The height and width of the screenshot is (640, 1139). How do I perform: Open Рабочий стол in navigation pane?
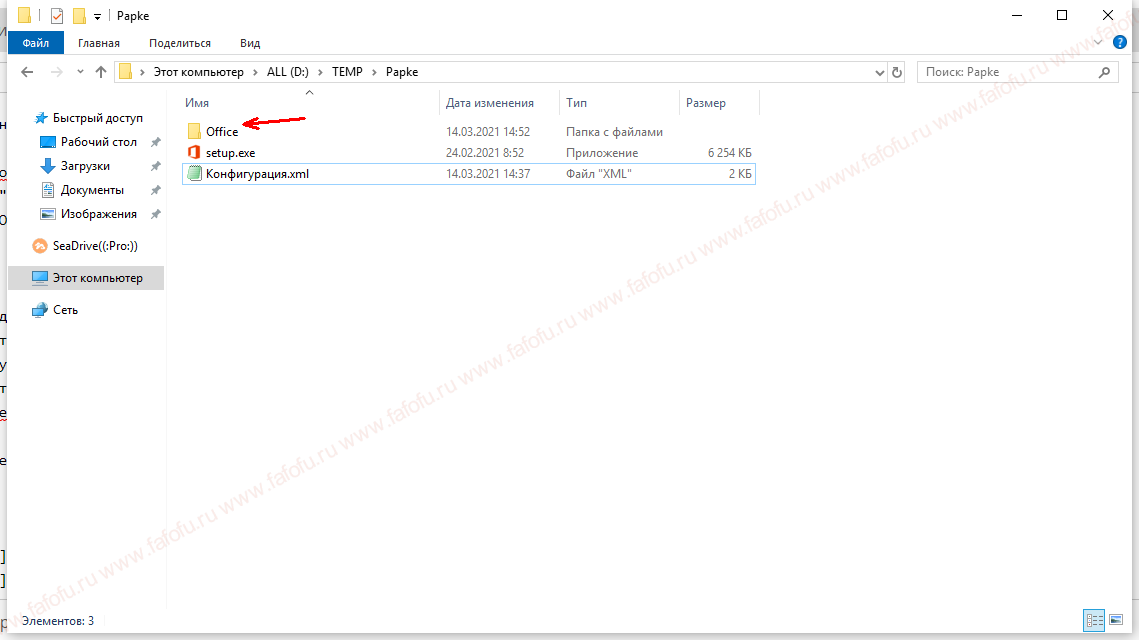pos(98,142)
